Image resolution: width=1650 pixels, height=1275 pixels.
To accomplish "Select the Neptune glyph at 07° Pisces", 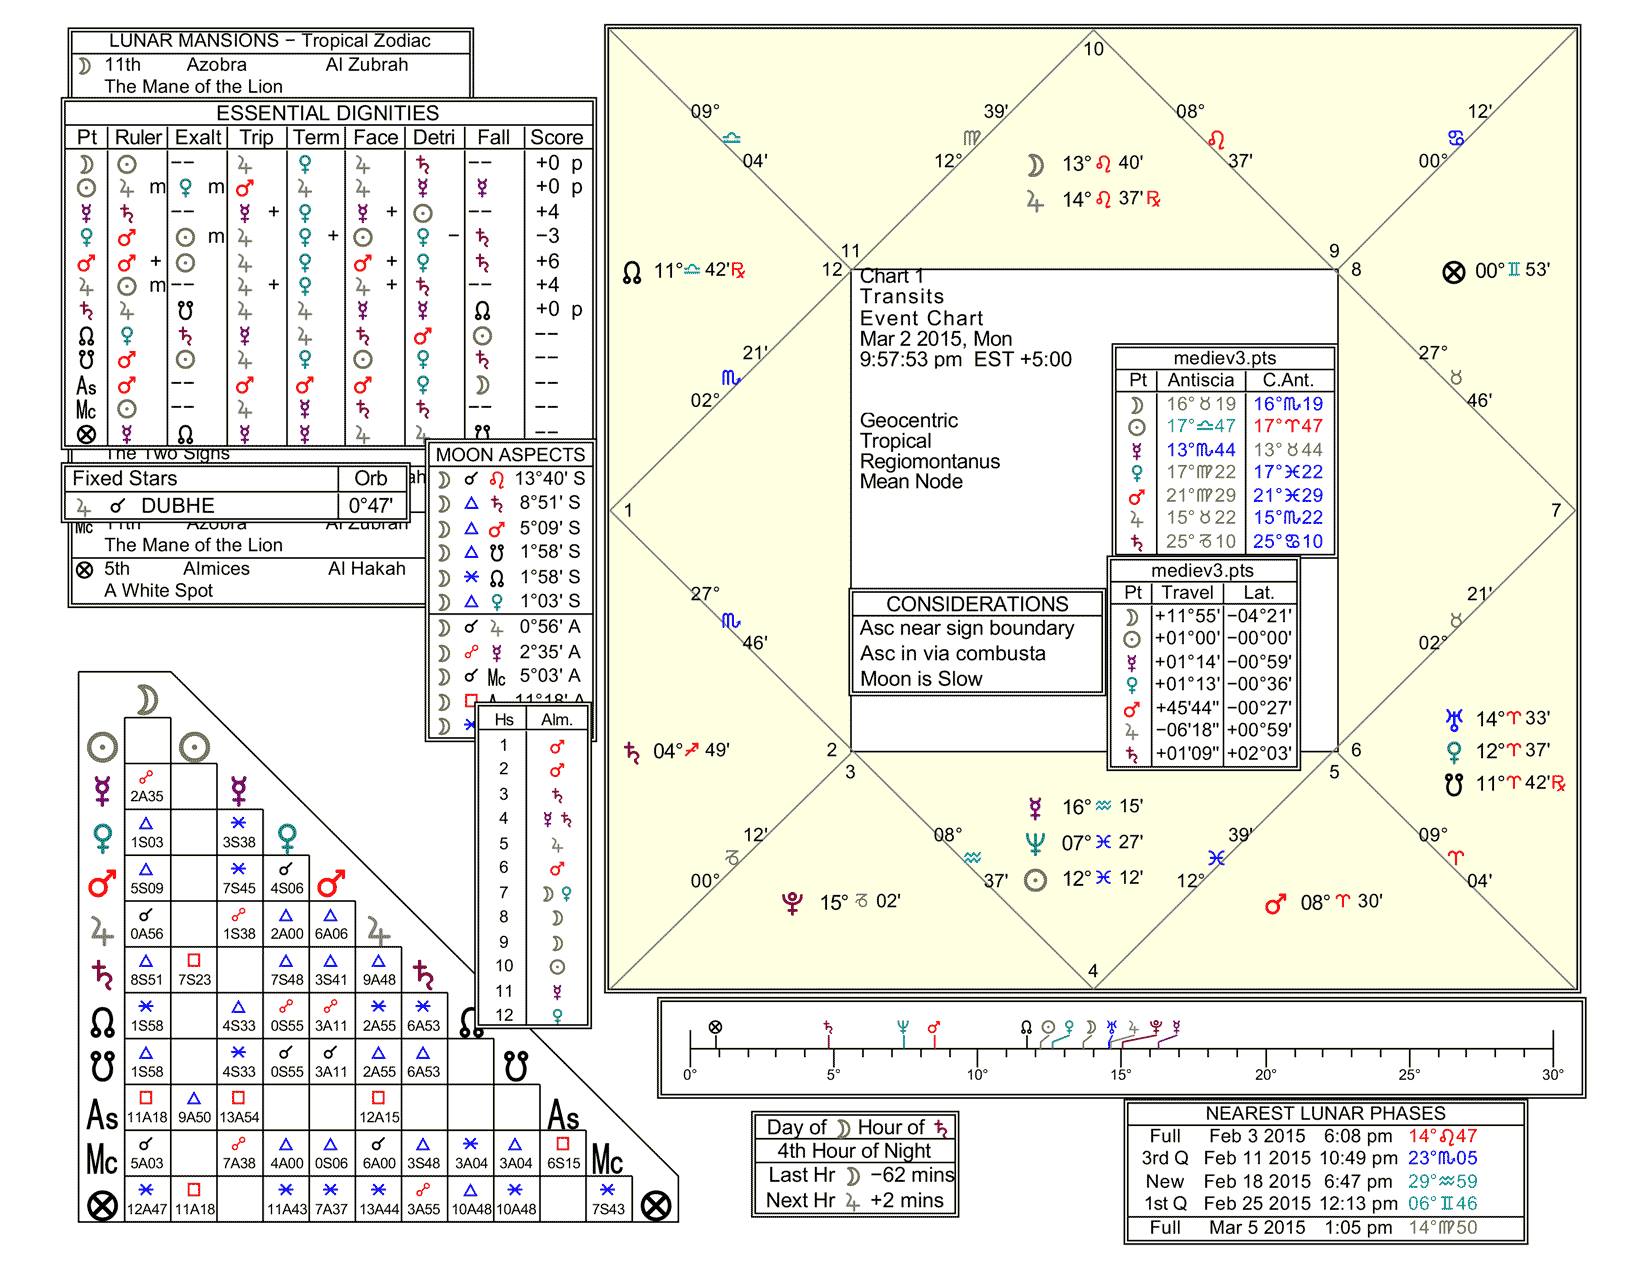I will pyautogui.click(x=1033, y=843).
